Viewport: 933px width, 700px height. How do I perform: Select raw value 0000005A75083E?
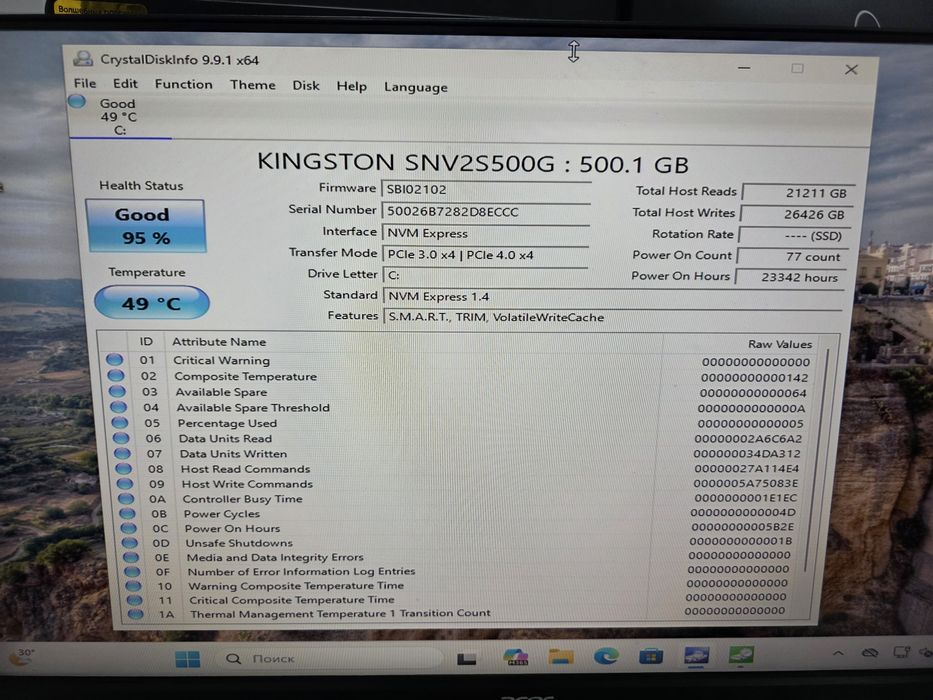745,483
